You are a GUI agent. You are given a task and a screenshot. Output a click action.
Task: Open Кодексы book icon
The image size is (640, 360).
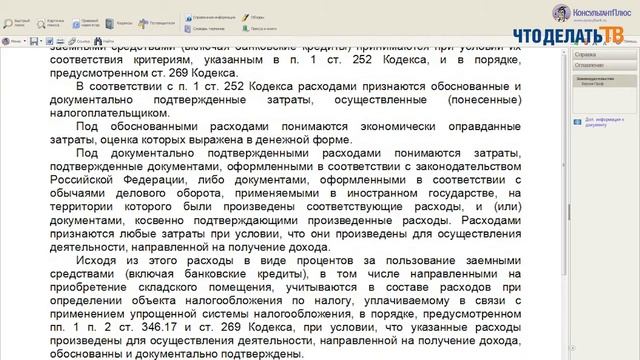(110, 24)
